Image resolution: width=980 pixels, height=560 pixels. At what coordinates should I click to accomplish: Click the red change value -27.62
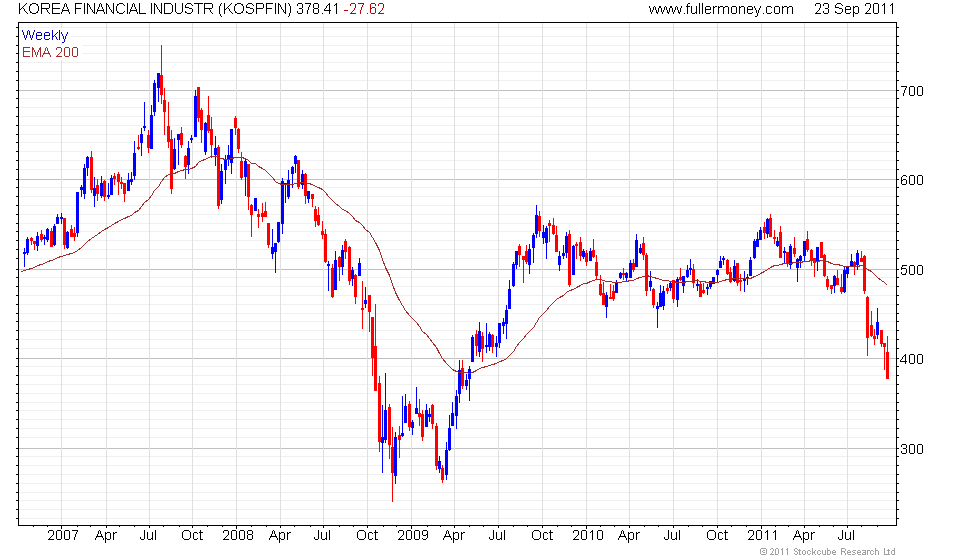[364, 9]
